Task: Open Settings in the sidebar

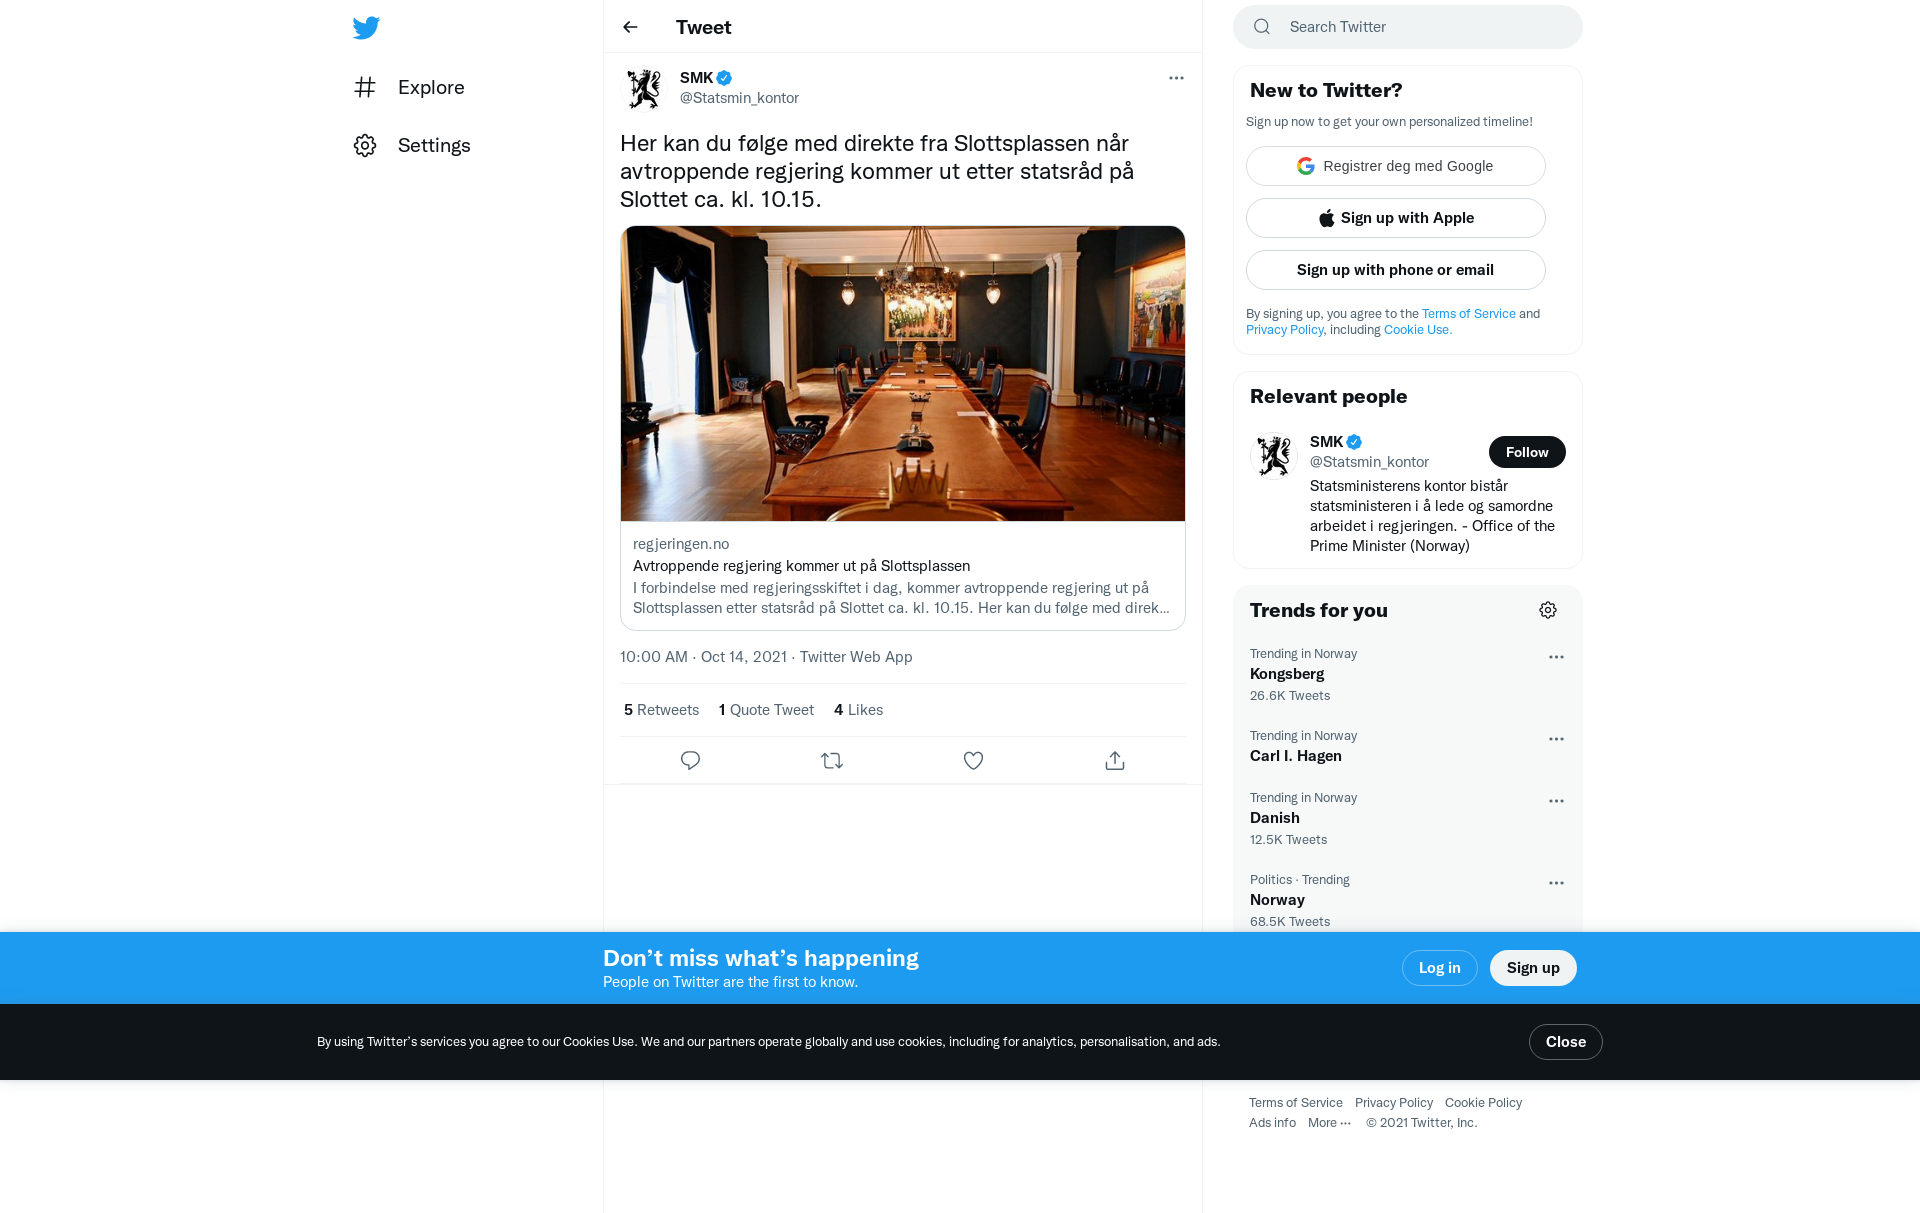Action: click(412, 145)
